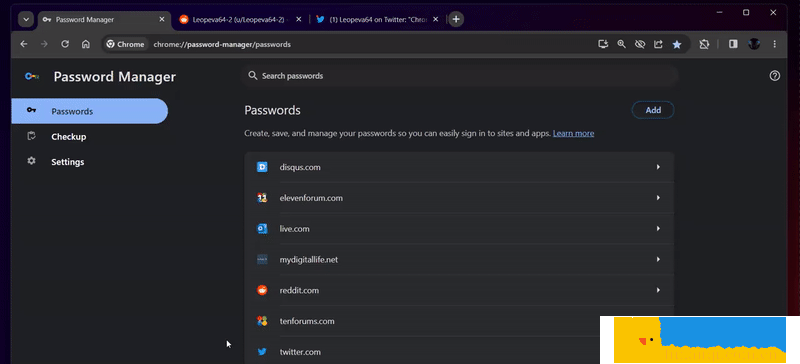Open the home page
The width and height of the screenshot is (800, 364).
point(86,44)
